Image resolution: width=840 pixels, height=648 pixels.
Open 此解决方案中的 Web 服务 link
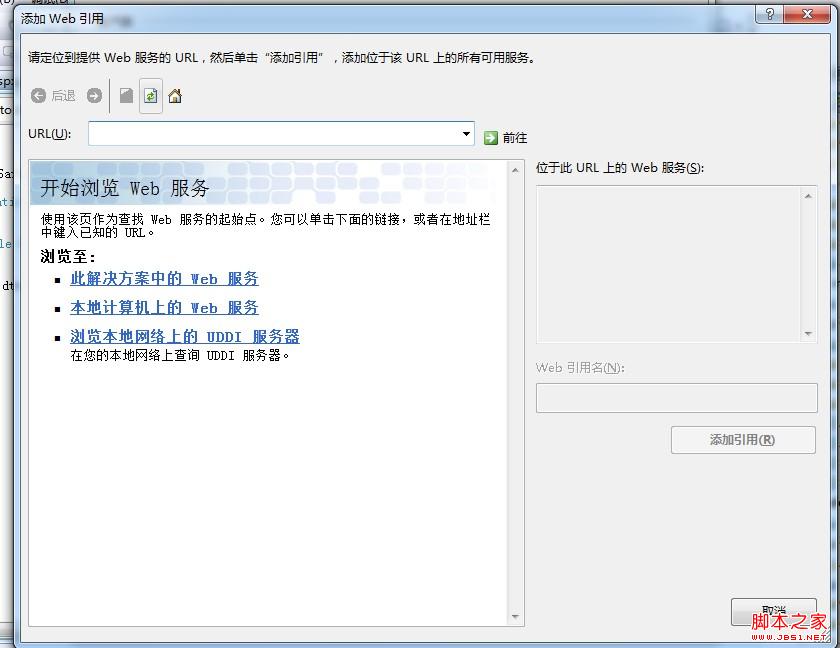(x=164, y=279)
